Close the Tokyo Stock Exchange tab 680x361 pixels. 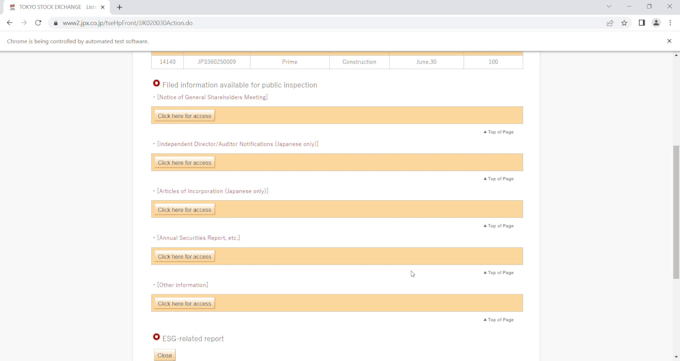(103, 7)
